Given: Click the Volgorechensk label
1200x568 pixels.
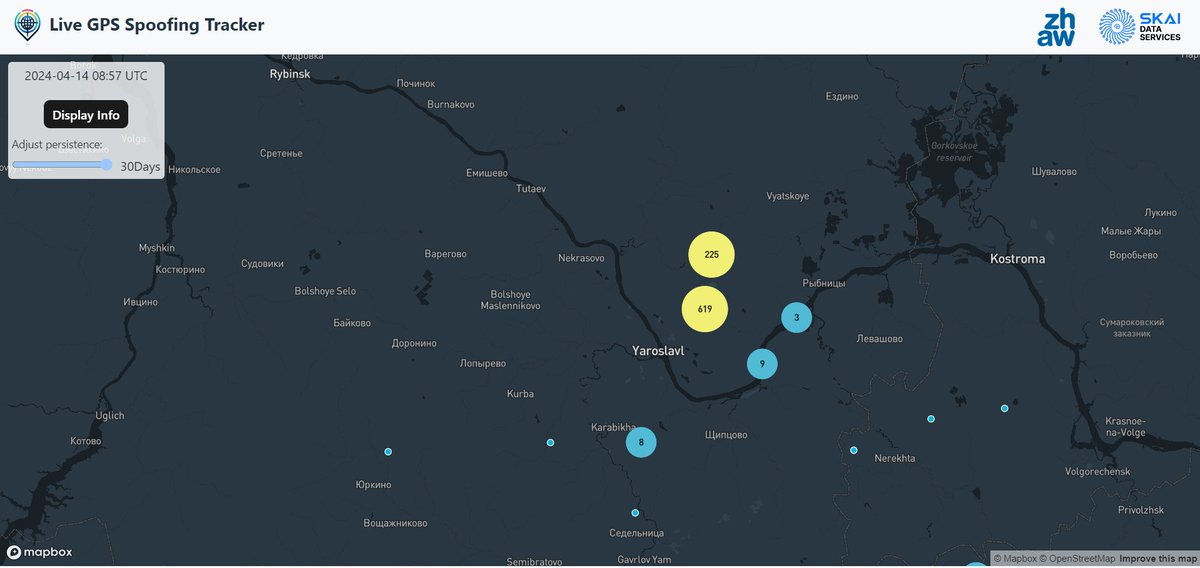Looking at the screenshot, I should 1097,471.
